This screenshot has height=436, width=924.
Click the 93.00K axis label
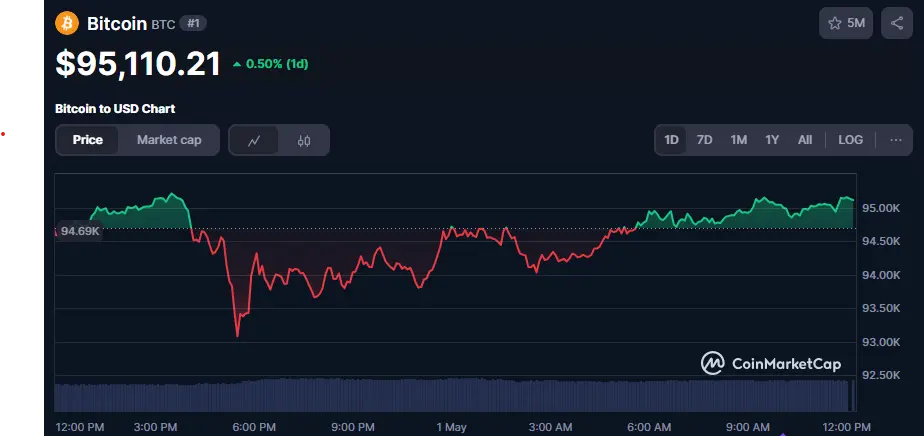882,342
